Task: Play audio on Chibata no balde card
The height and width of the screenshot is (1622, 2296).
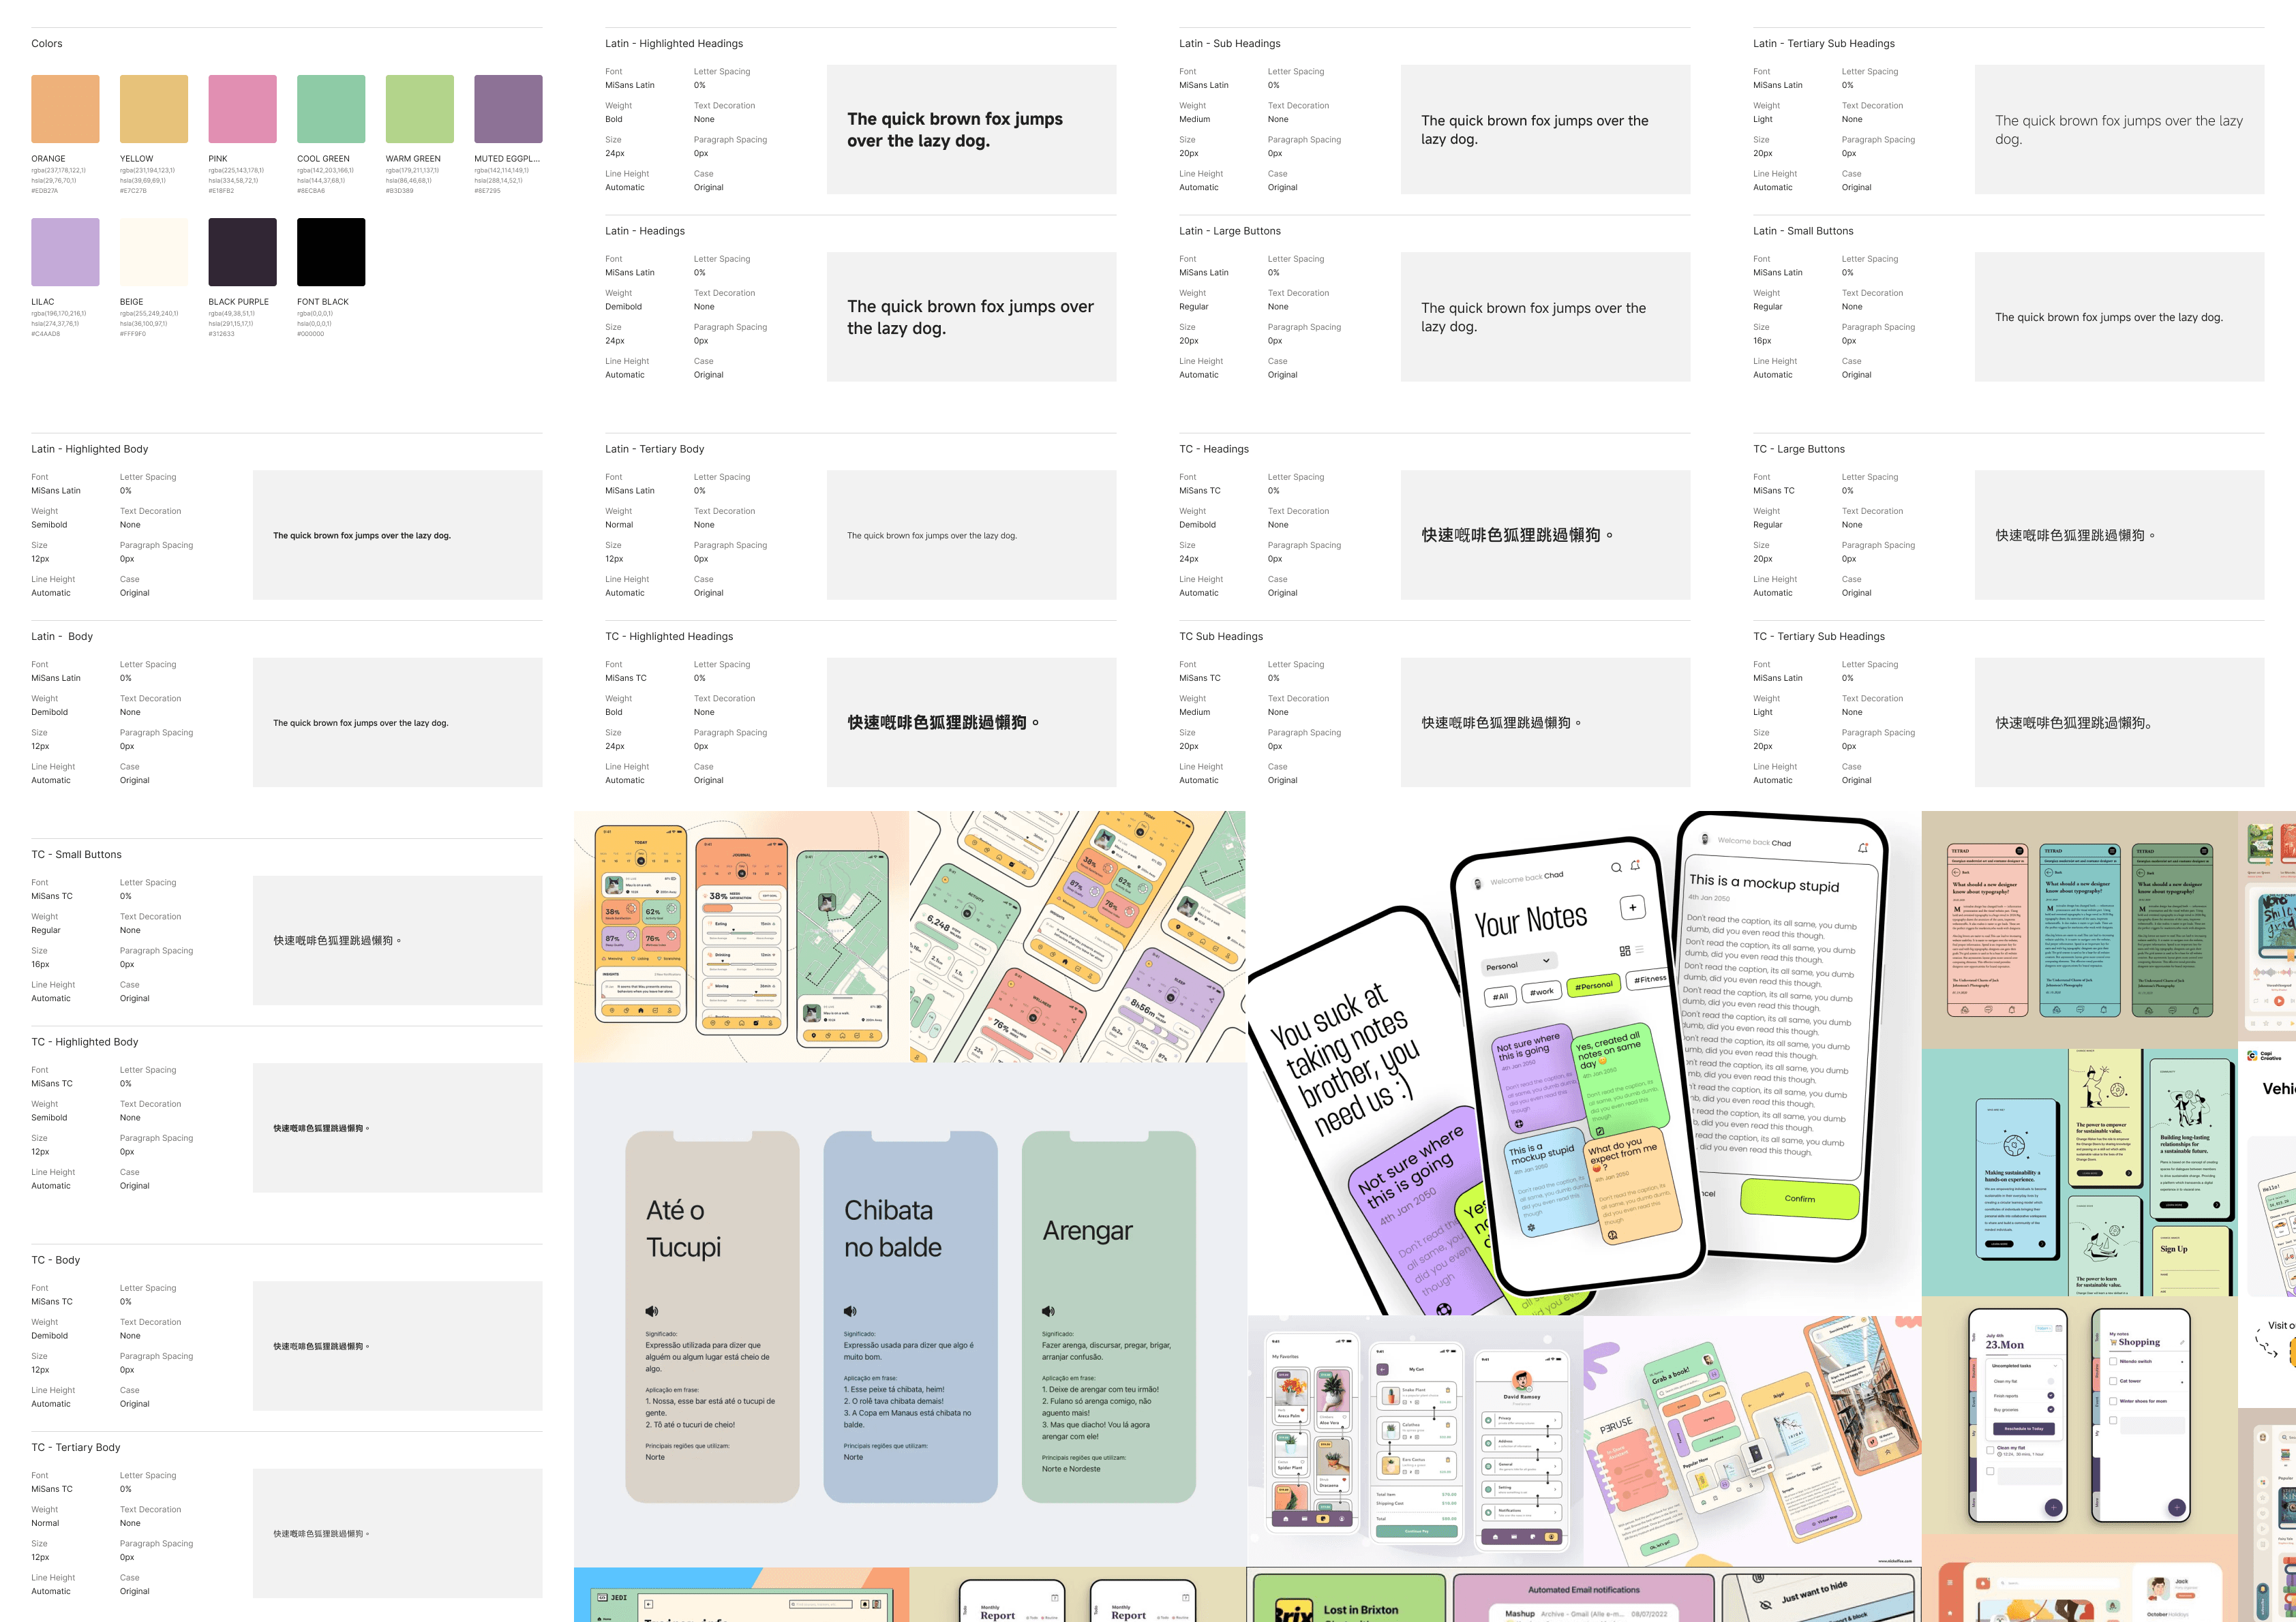Action: coord(850,1311)
